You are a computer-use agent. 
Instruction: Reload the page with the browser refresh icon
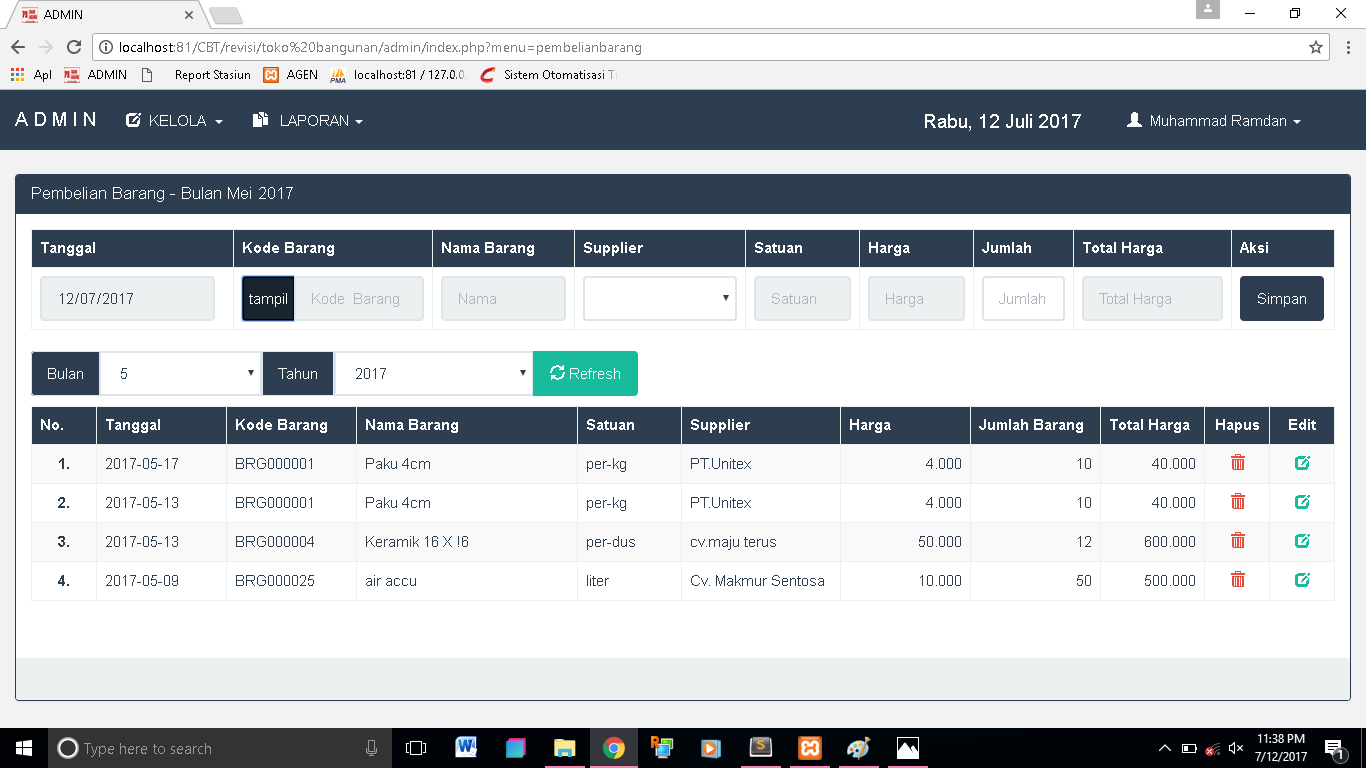pos(73,47)
